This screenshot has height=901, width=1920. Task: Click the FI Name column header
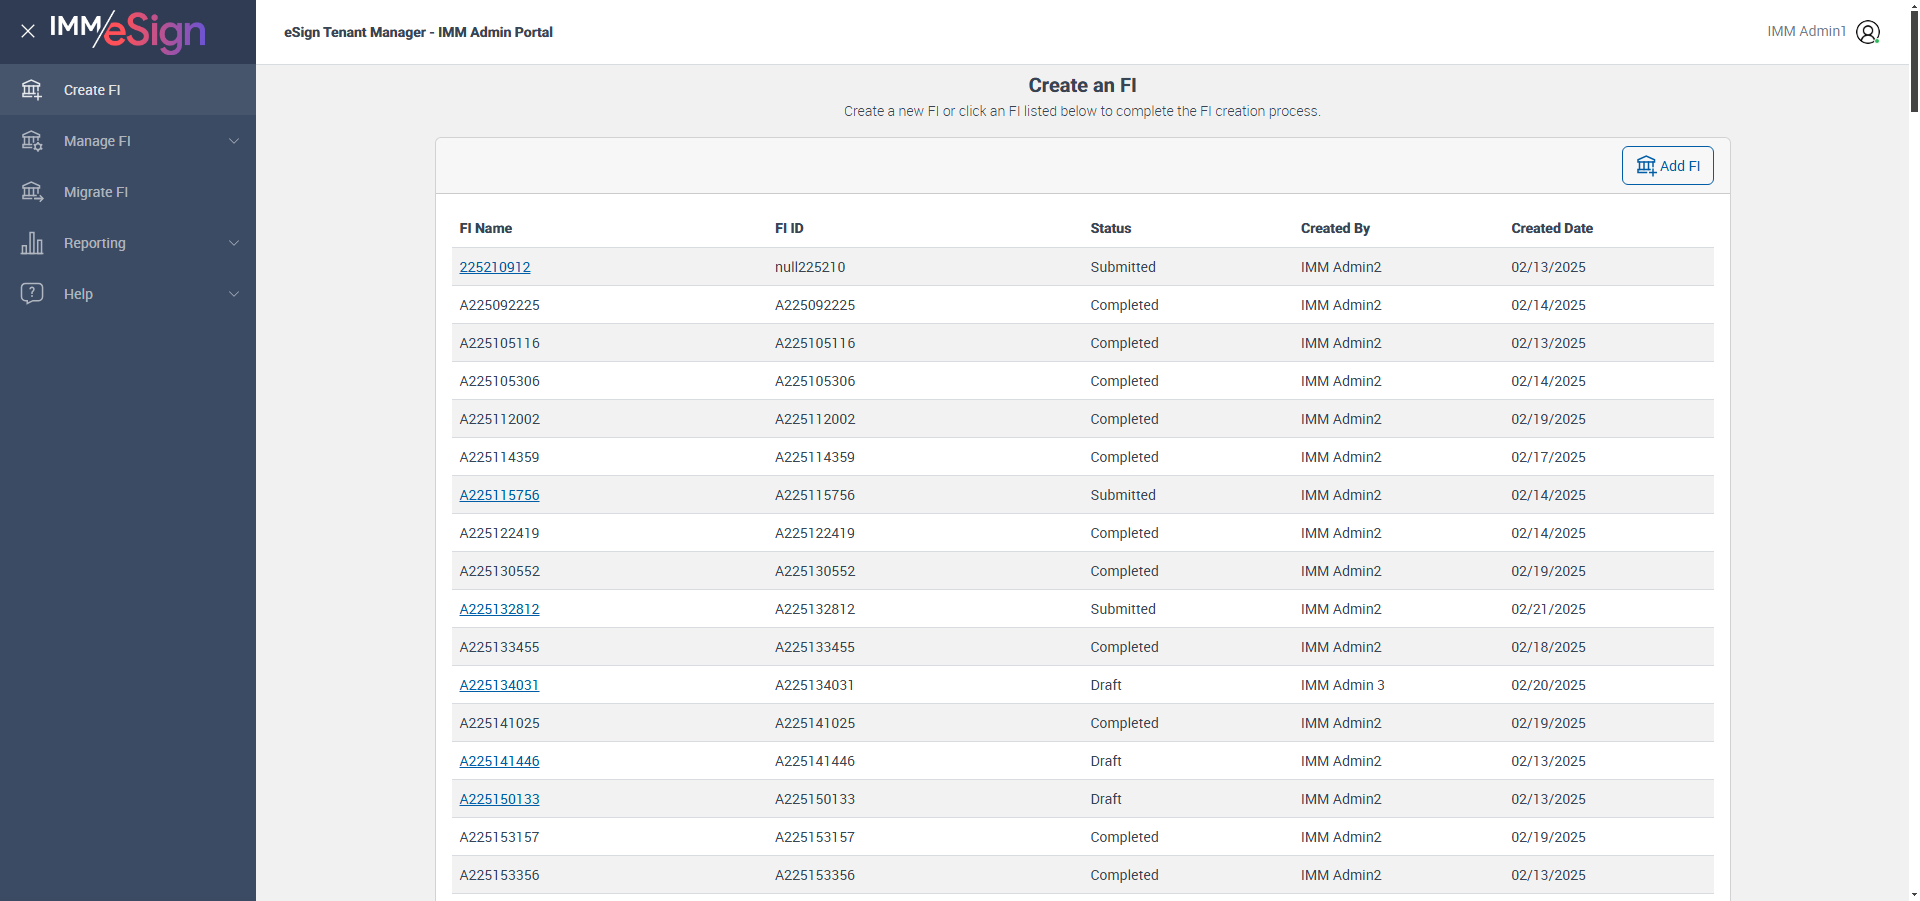(486, 228)
